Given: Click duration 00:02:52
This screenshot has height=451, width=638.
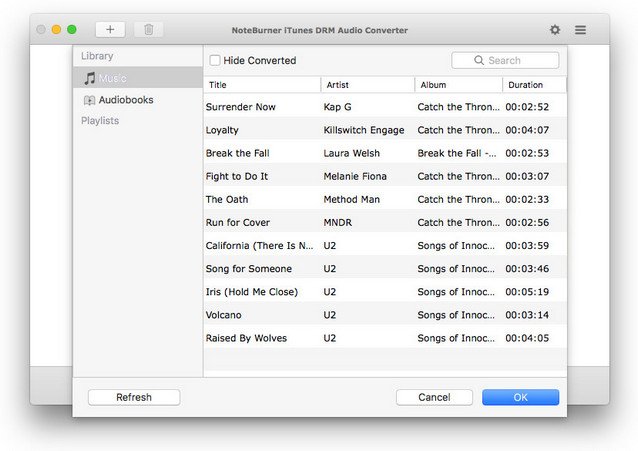Looking at the screenshot, I should click(x=527, y=107).
